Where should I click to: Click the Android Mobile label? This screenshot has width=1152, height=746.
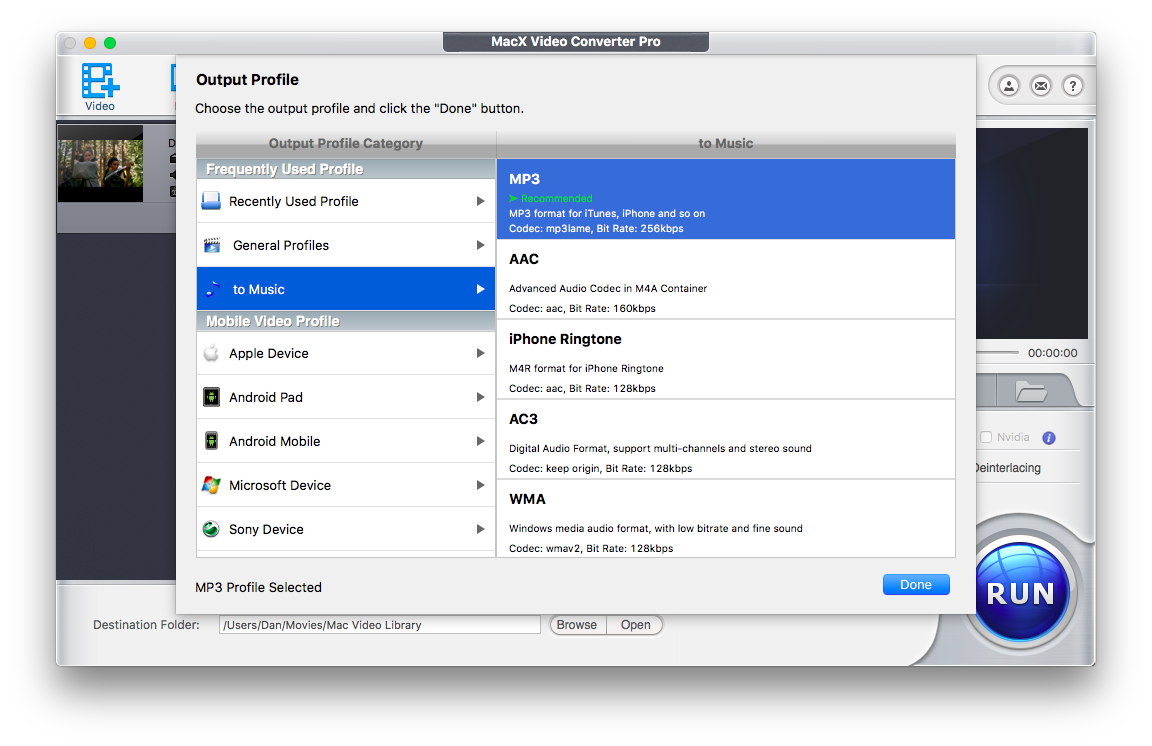tap(274, 441)
